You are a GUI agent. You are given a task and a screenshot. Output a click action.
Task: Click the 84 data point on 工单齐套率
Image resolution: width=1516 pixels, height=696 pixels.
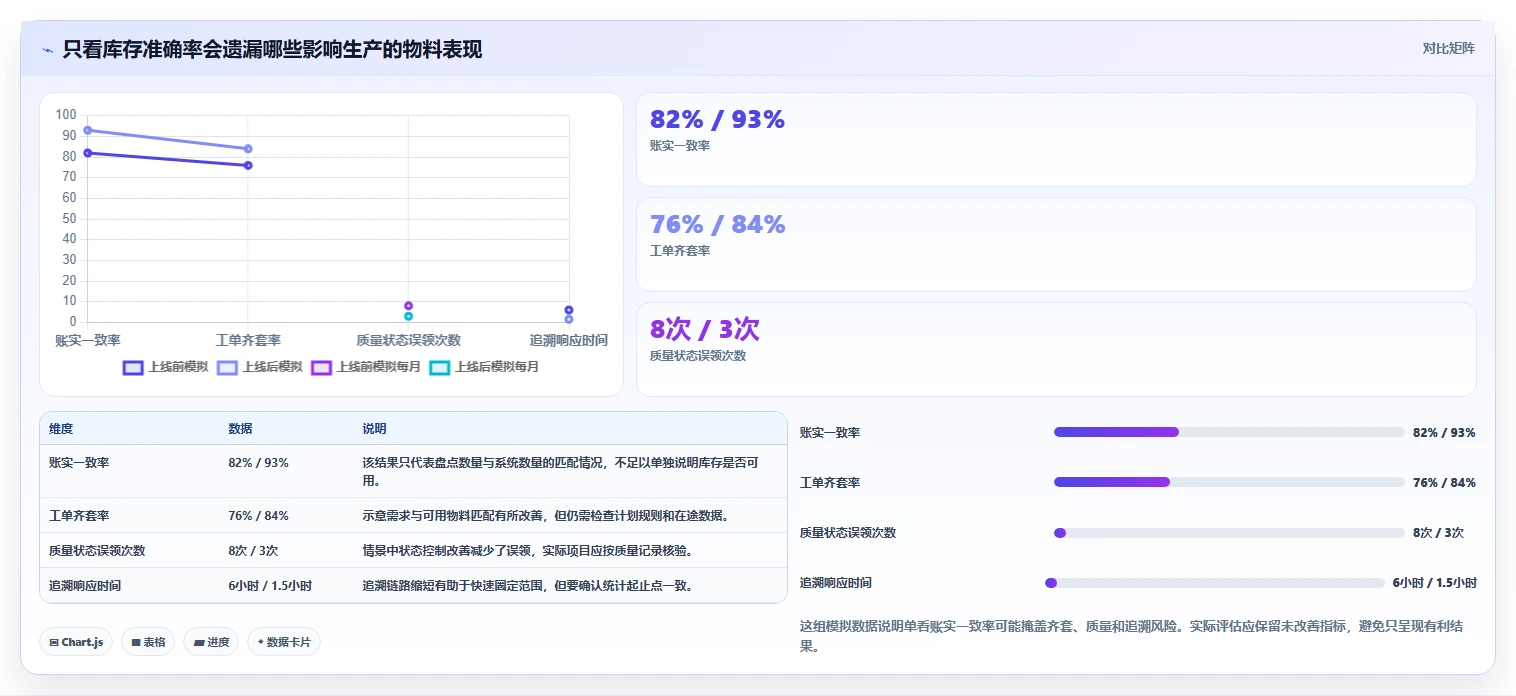[x=248, y=149]
